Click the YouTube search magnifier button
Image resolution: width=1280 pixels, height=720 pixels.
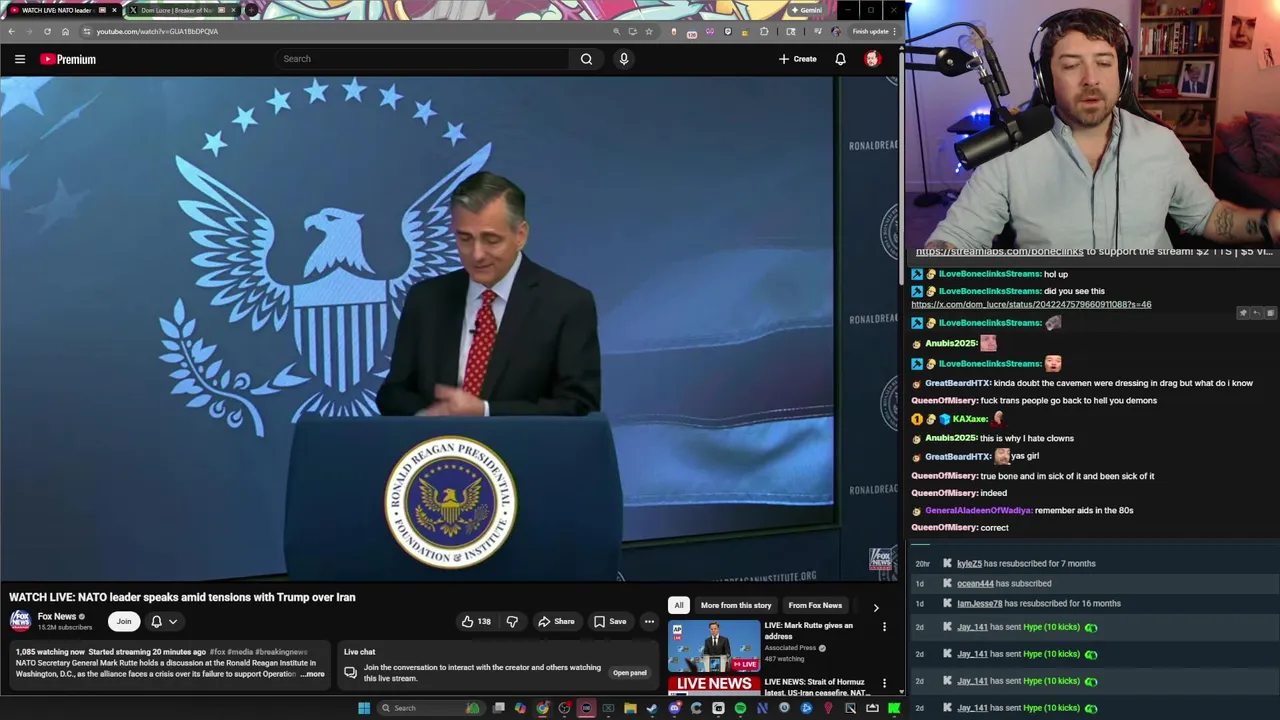coord(586,59)
